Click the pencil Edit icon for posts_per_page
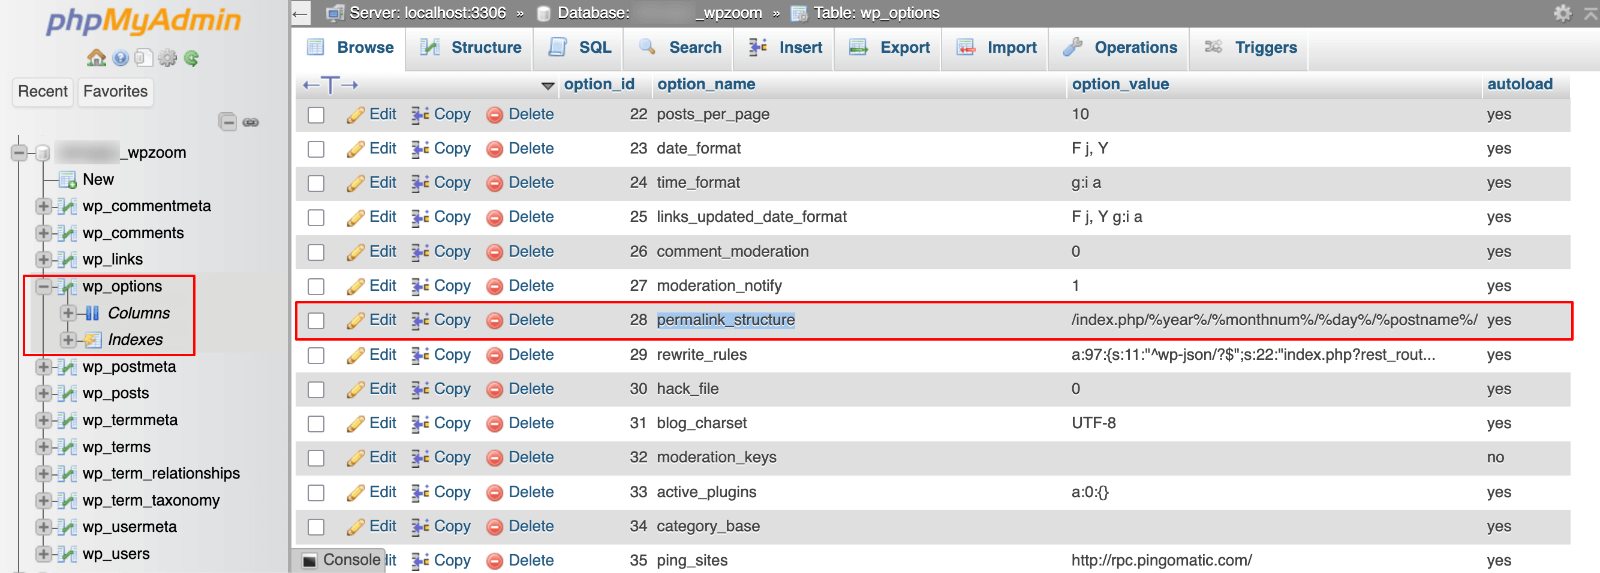The height and width of the screenshot is (573, 1600). pos(356,115)
